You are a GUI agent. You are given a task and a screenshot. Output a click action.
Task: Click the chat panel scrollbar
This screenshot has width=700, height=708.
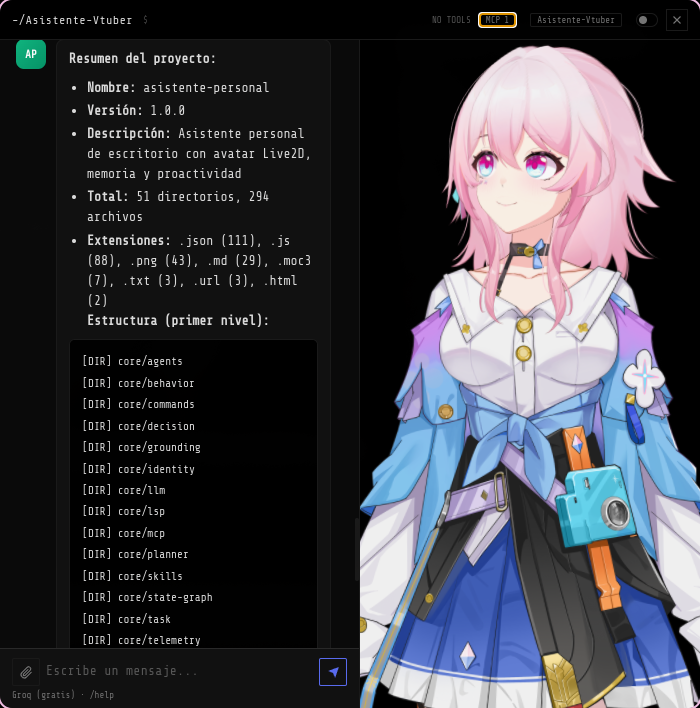(x=356, y=549)
